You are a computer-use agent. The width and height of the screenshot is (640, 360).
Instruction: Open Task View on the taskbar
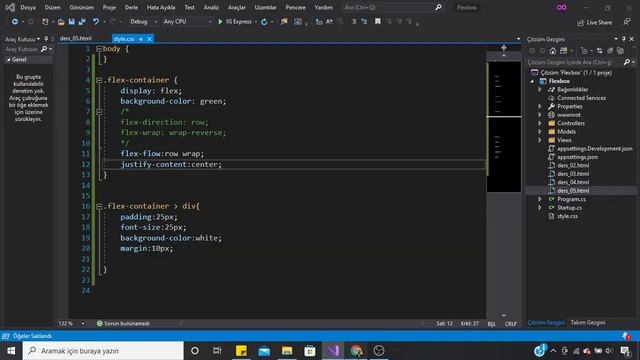(x=217, y=351)
